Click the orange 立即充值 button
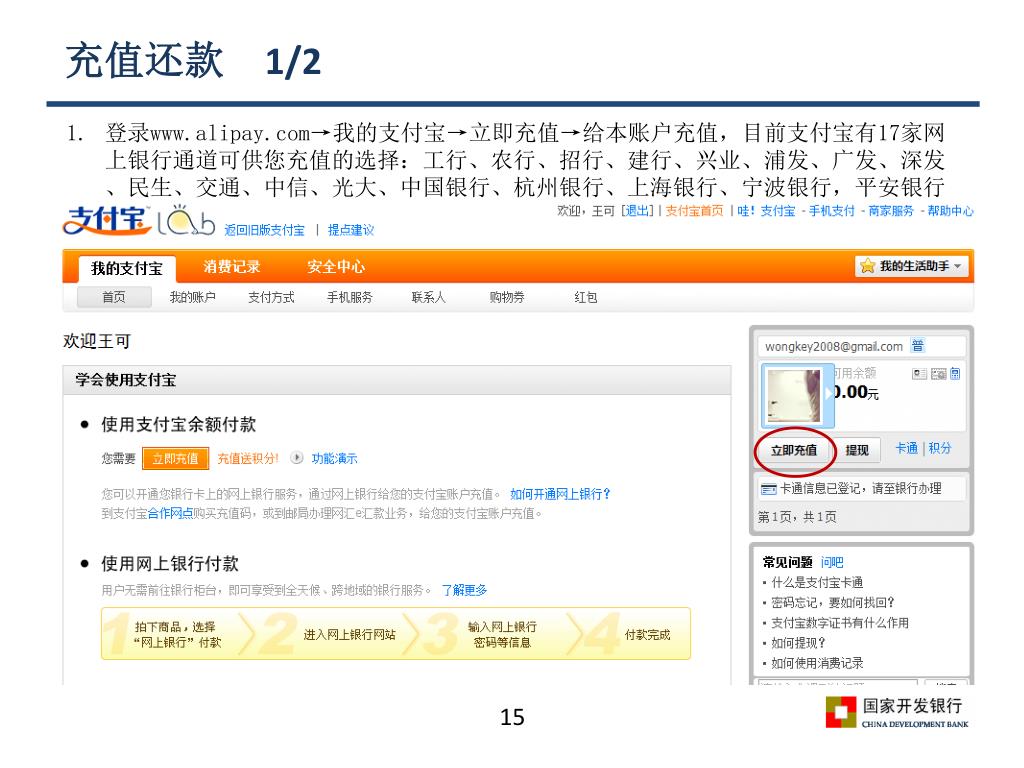Viewport: 1024px width, 768px height. 176,458
